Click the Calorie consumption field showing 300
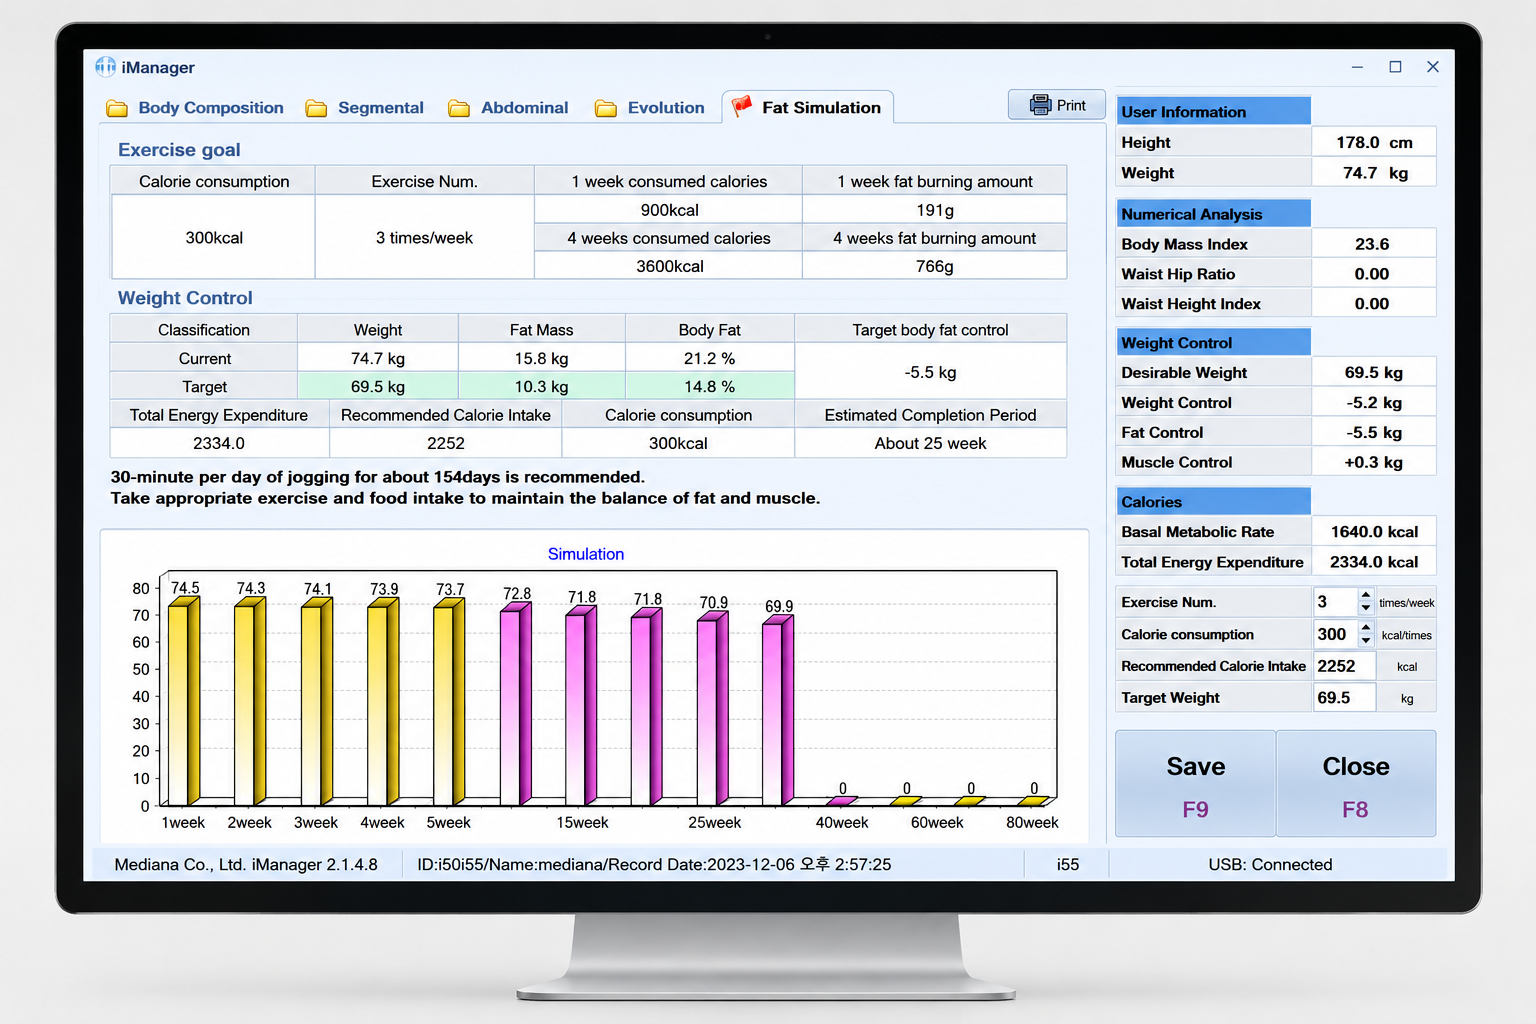This screenshot has height=1024, width=1536. (1336, 634)
